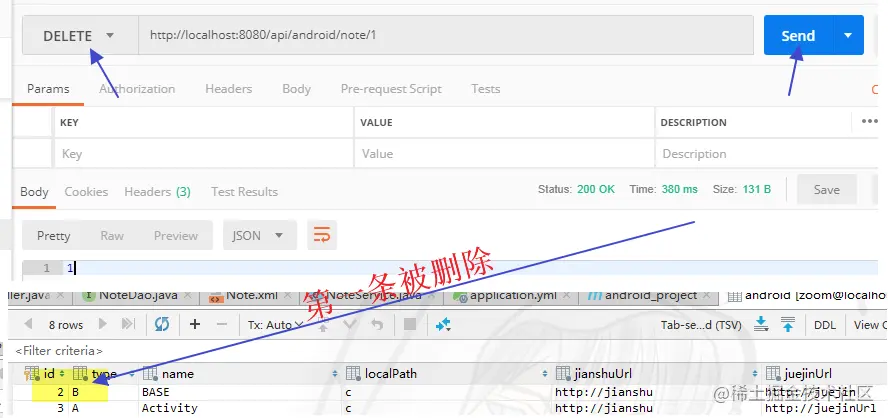Click the compare data arrows icon
Image resolution: width=888 pixels, height=418 pixels.
pyautogui.click(x=443, y=324)
